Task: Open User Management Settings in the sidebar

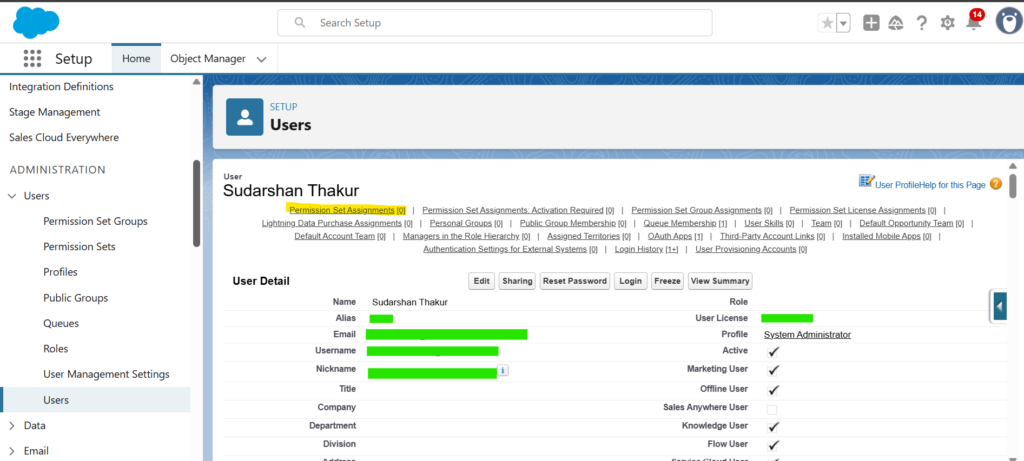Action: [x=106, y=374]
